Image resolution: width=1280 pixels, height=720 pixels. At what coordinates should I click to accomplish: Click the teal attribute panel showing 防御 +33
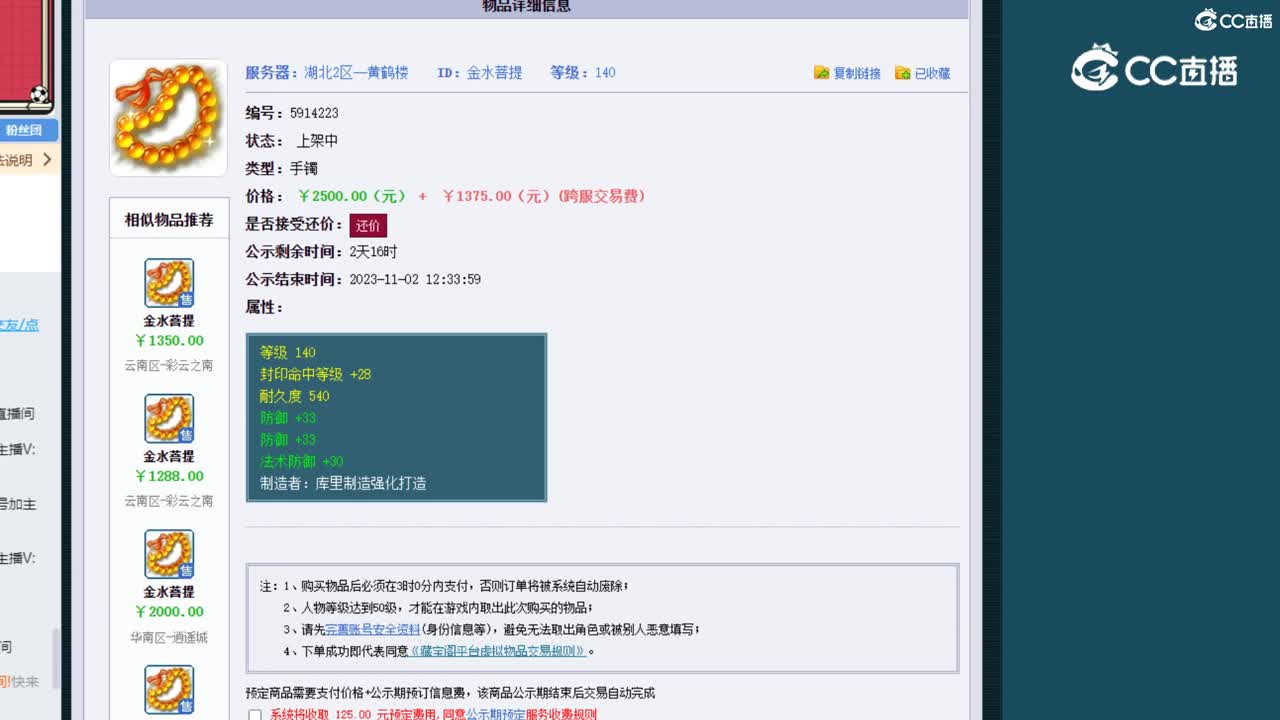point(395,417)
